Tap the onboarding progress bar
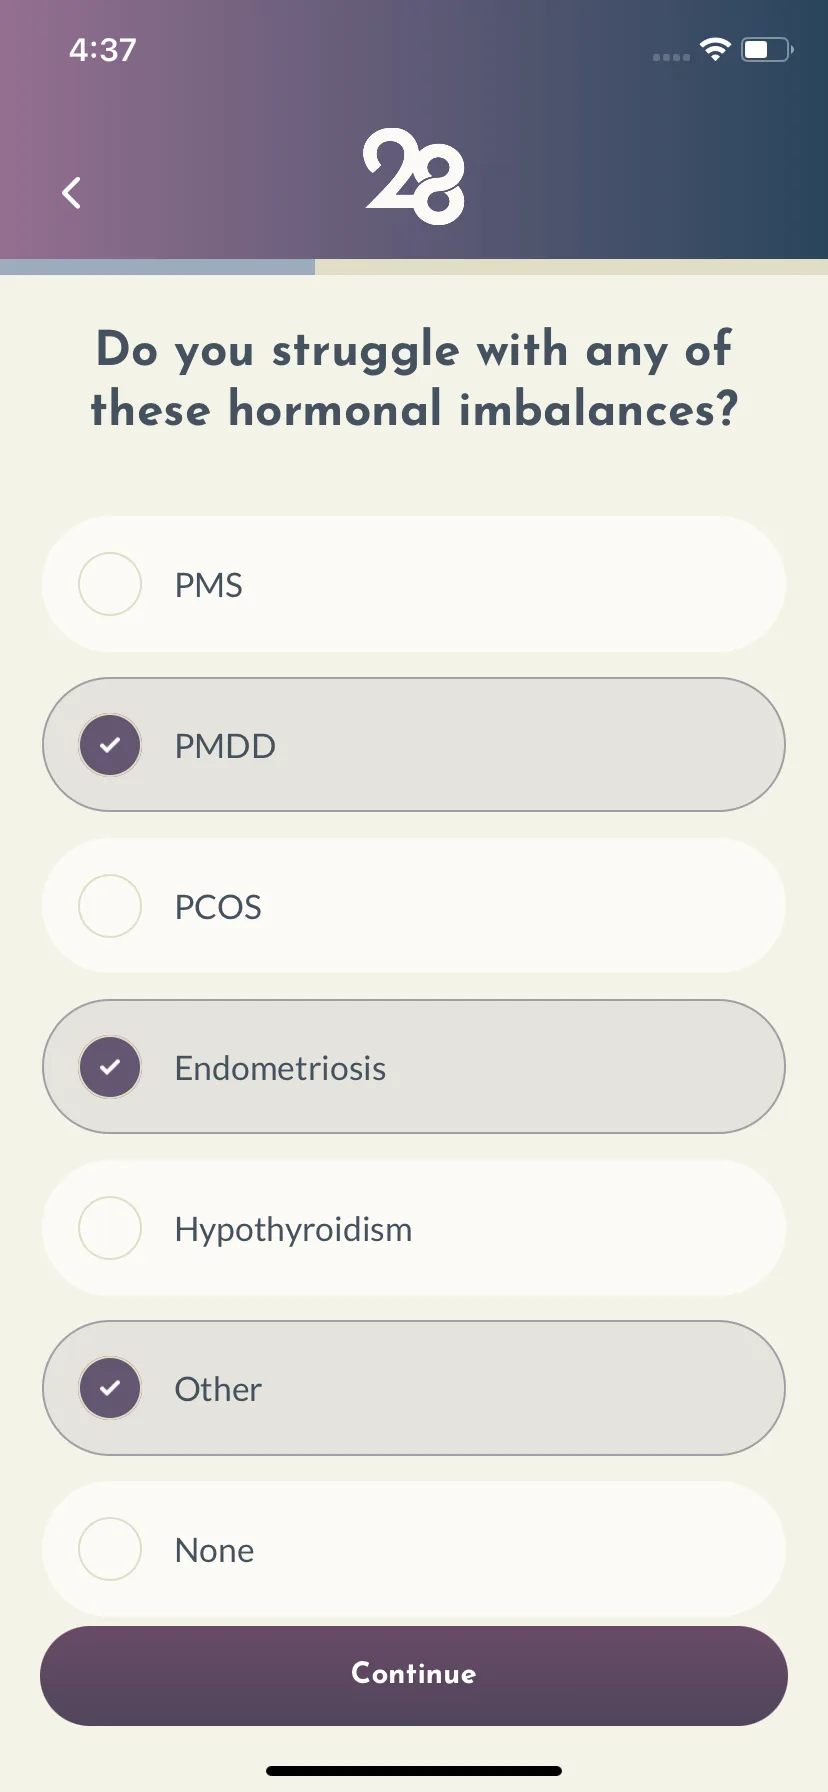Screen dimensions: 828x1792 pos(414,267)
